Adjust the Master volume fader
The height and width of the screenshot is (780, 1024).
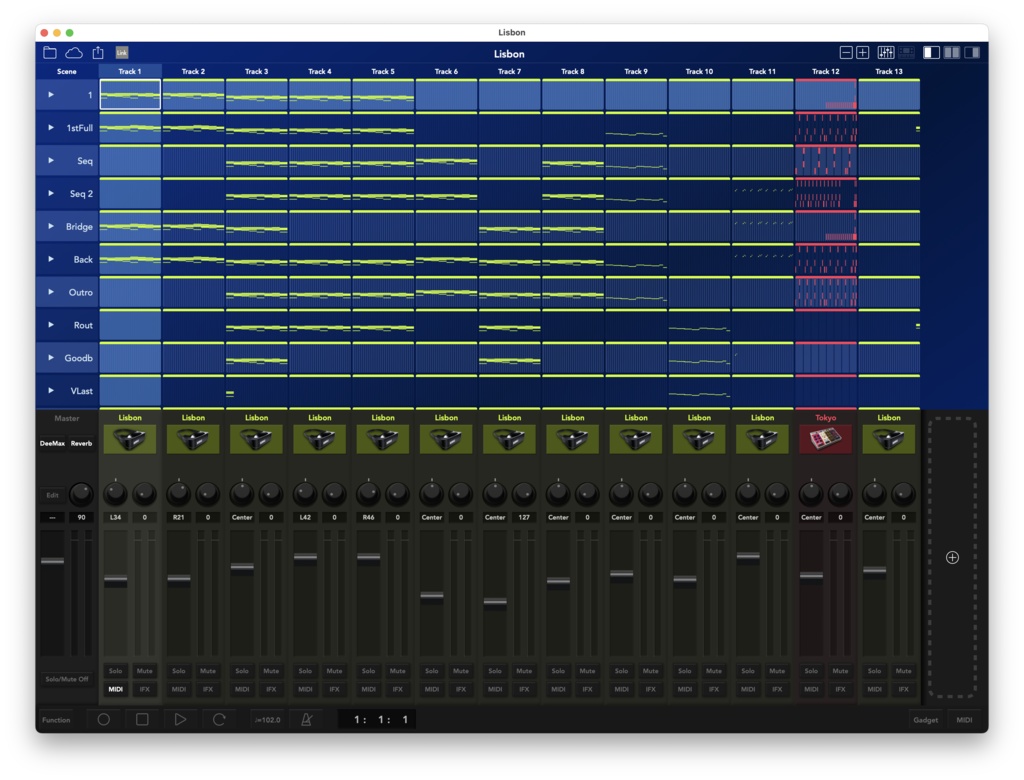[53, 560]
